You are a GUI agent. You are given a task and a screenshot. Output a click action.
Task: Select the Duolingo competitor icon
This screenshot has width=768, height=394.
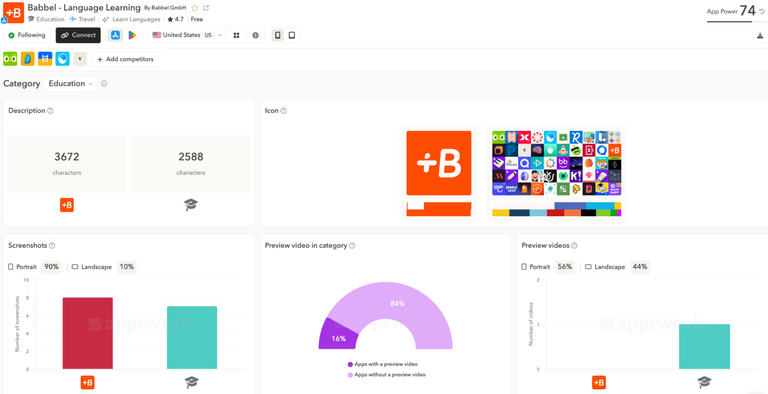coord(10,59)
